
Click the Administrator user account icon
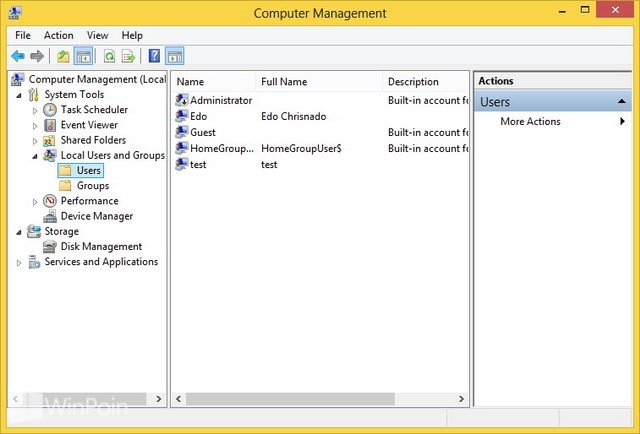pyautogui.click(x=182, y=100)
